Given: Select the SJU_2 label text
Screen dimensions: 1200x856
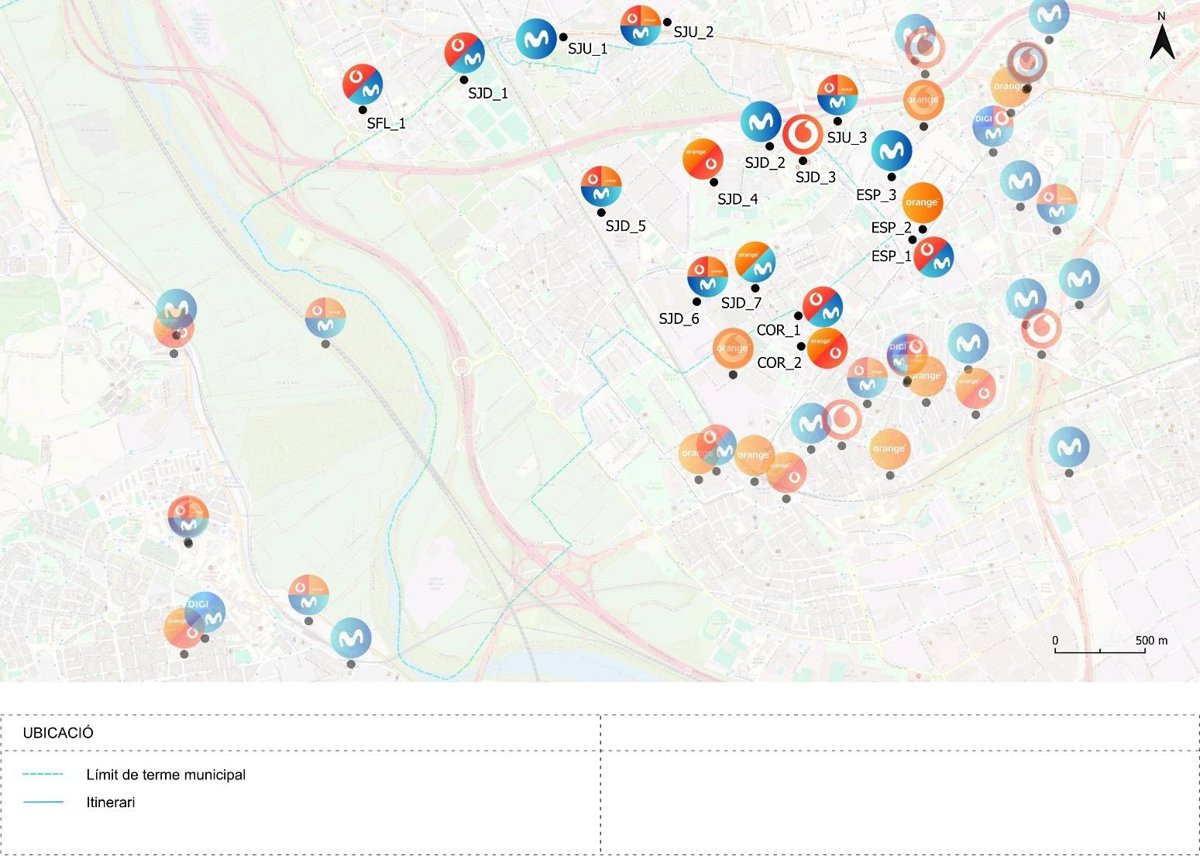Looking at the screenshot, I should coord(694,32).
